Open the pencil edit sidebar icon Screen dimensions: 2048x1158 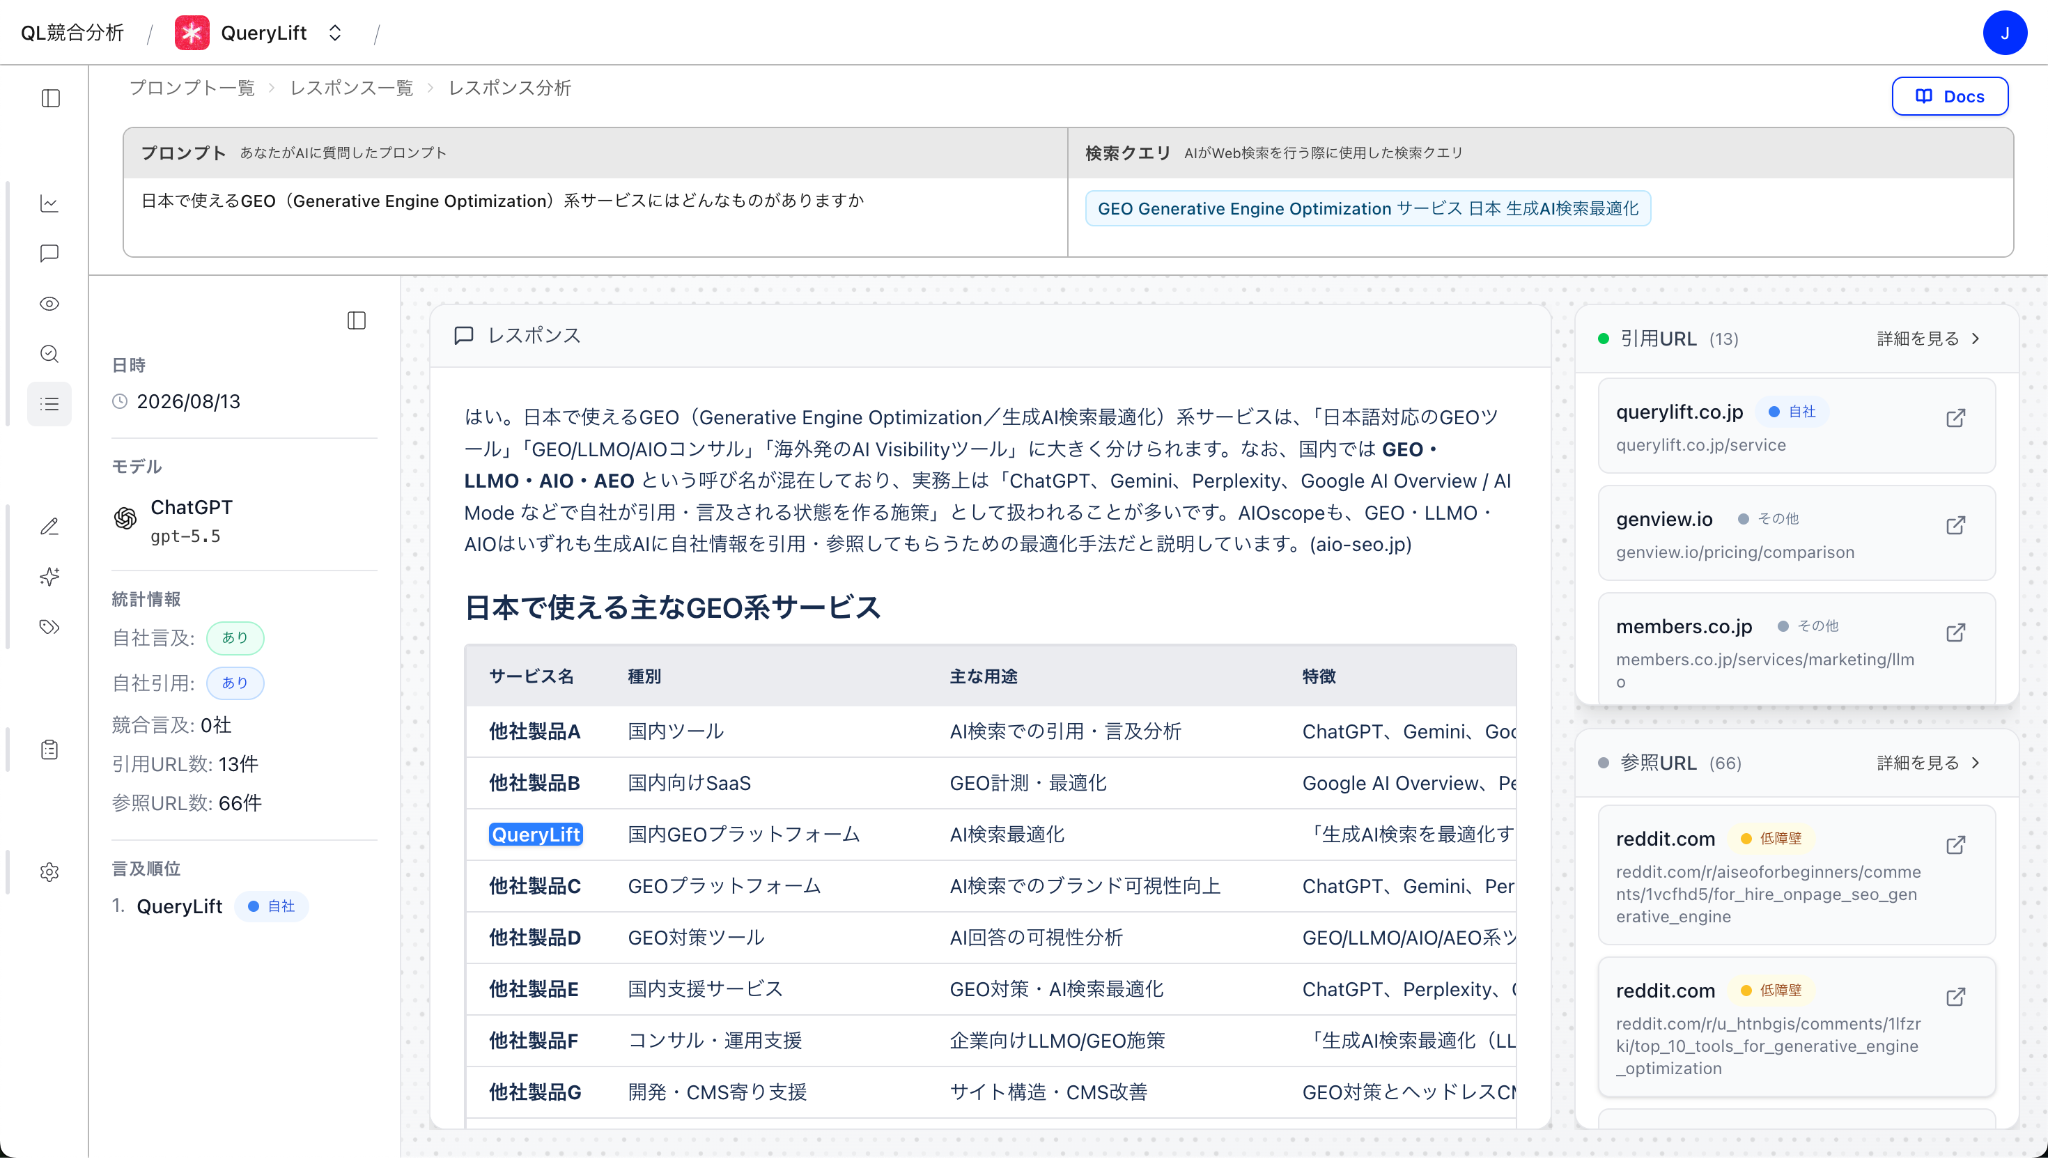49,527
